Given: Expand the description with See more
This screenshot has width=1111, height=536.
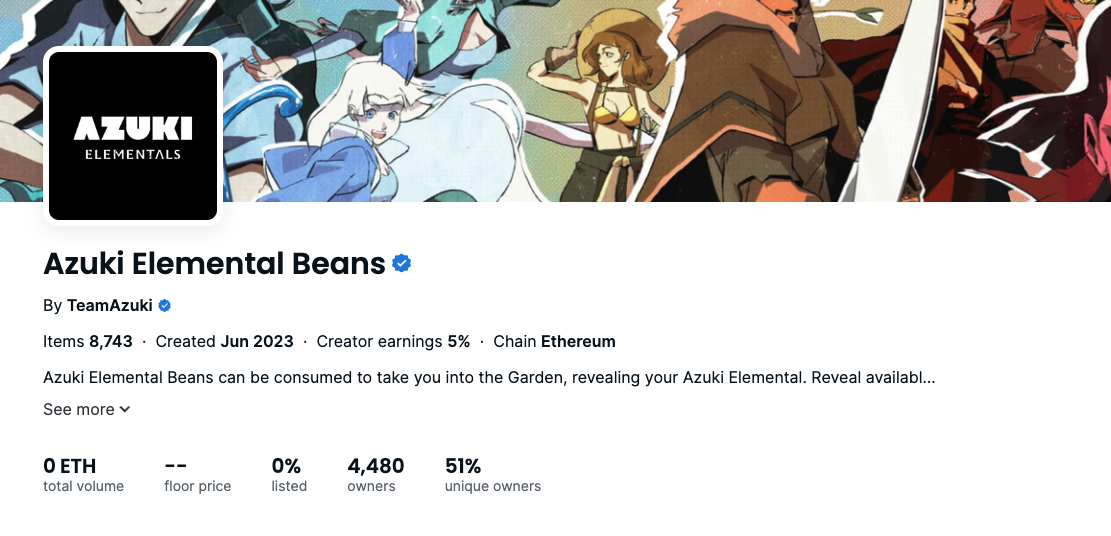Looking at the screenshot, I should tap(80, 409).
